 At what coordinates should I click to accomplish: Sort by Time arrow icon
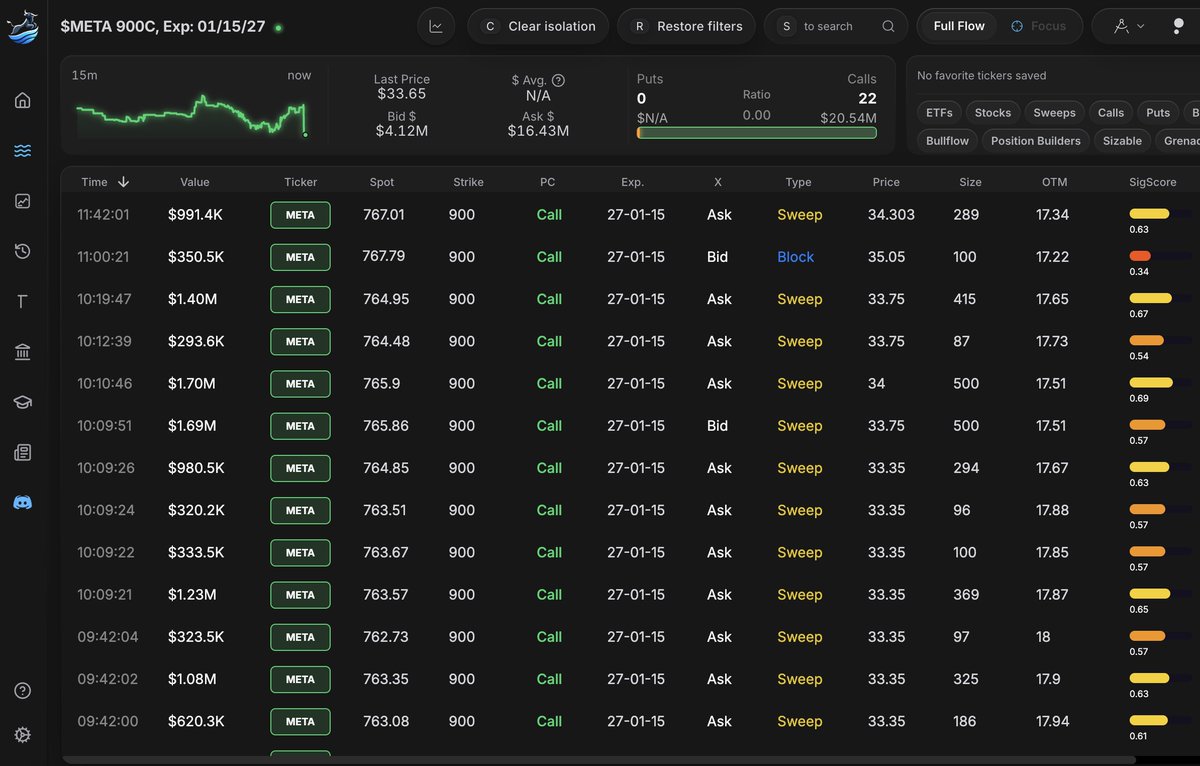pyautogui.click(x=124, y=182)
